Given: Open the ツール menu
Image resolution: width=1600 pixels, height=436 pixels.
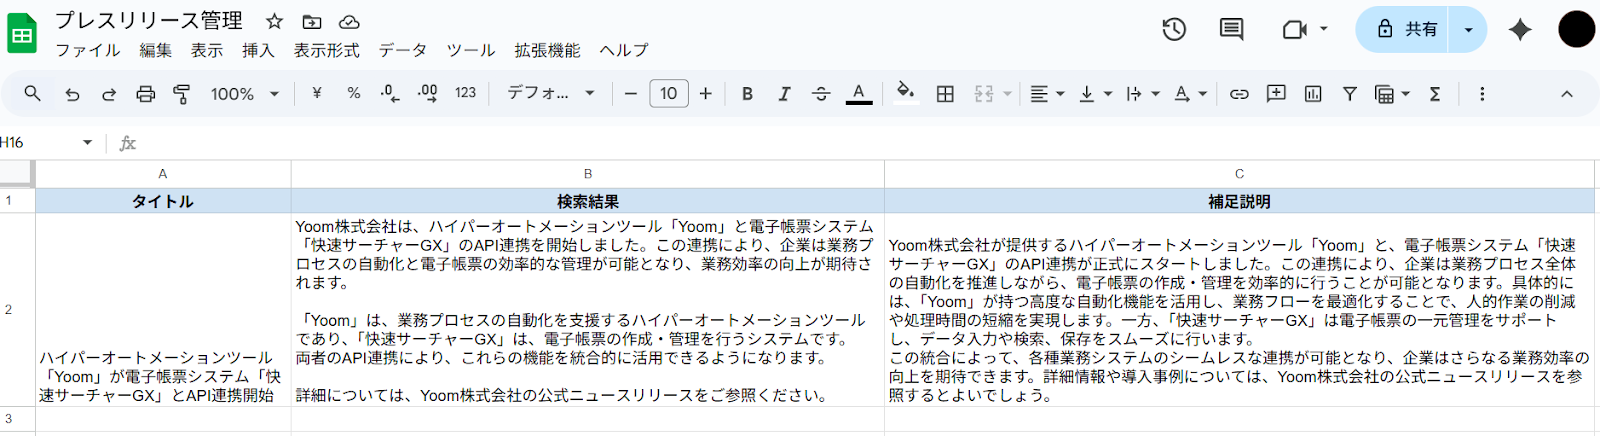Looking at the screenshot, I should (471, 50).
